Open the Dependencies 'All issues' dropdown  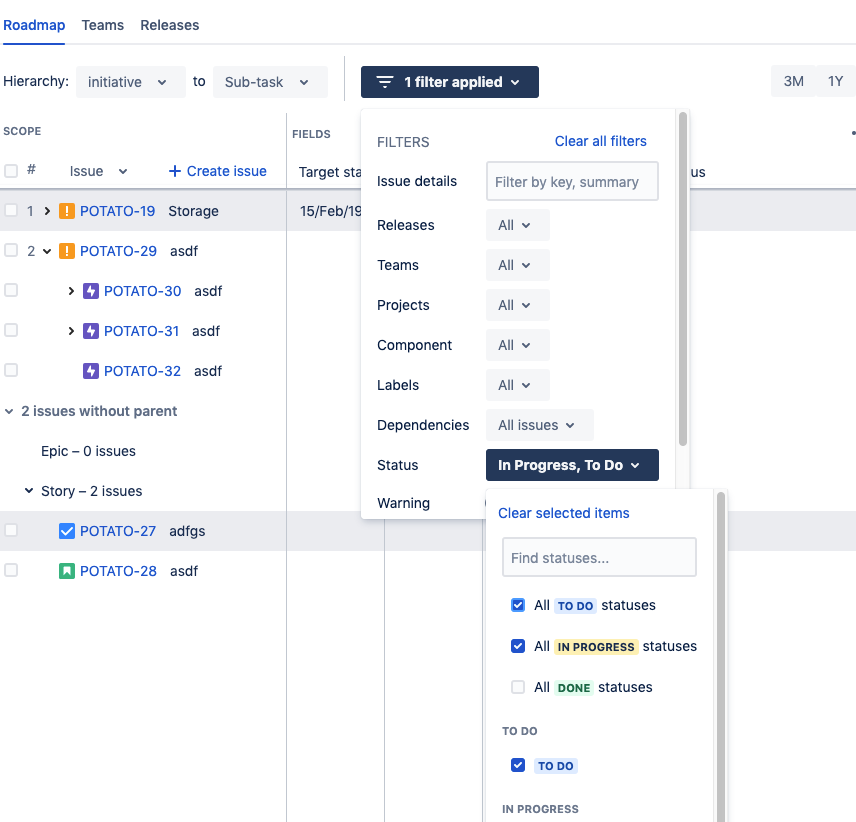tap(539, 425)
